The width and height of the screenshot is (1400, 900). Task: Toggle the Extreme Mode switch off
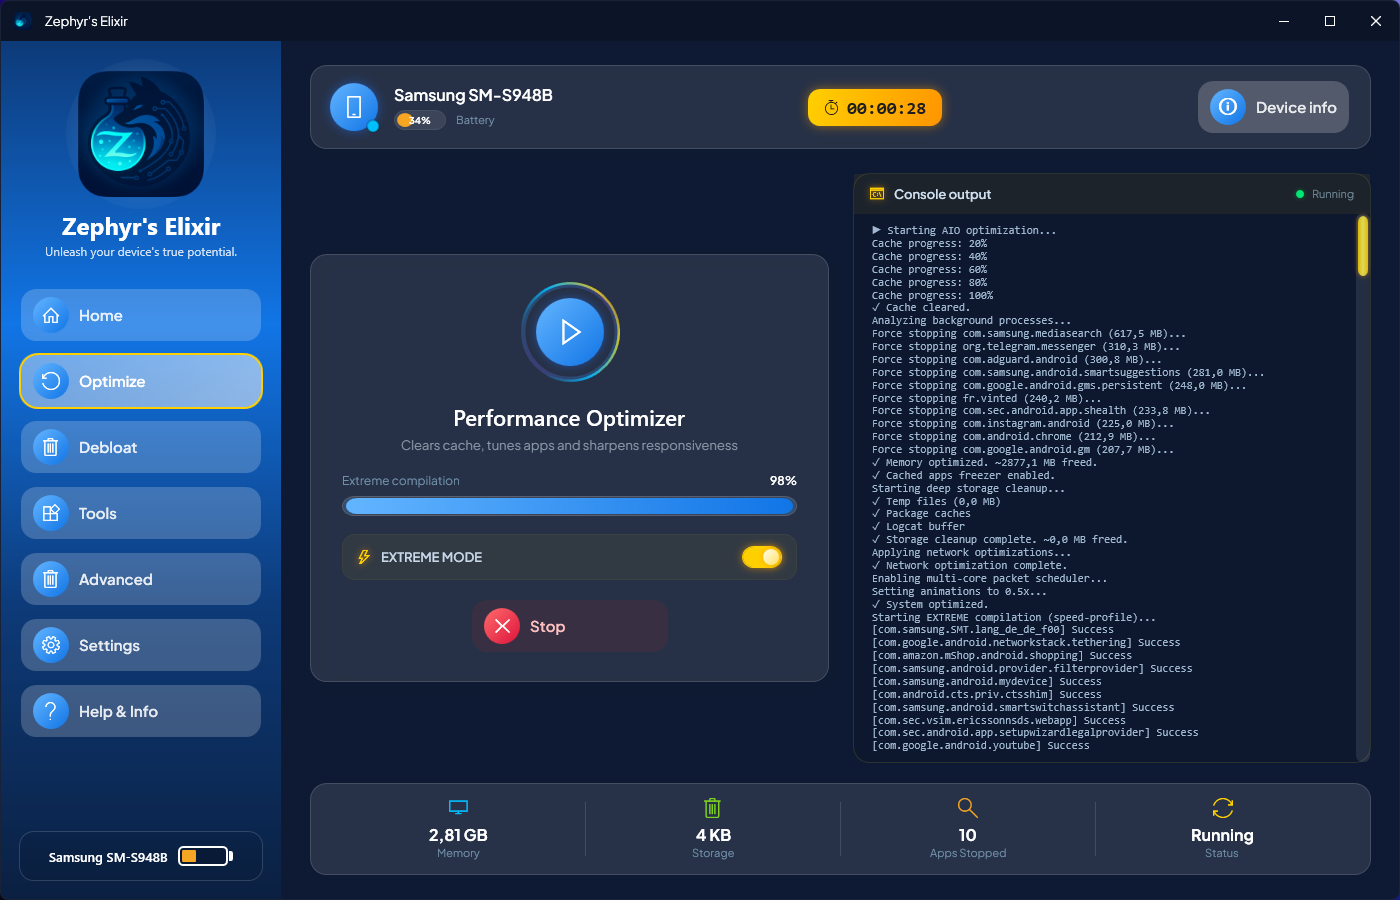click(x=762, y=557)
